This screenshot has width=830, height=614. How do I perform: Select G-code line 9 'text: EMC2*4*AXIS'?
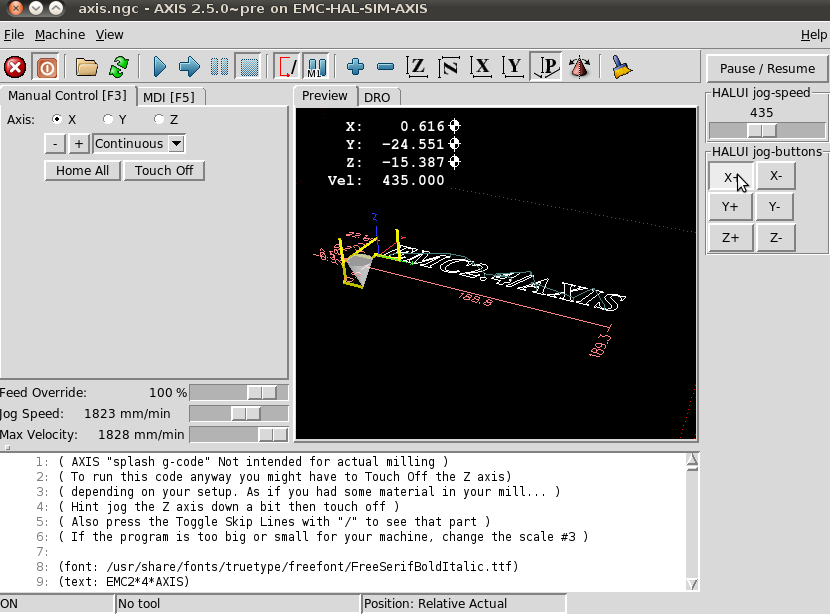tap(124, 582)
